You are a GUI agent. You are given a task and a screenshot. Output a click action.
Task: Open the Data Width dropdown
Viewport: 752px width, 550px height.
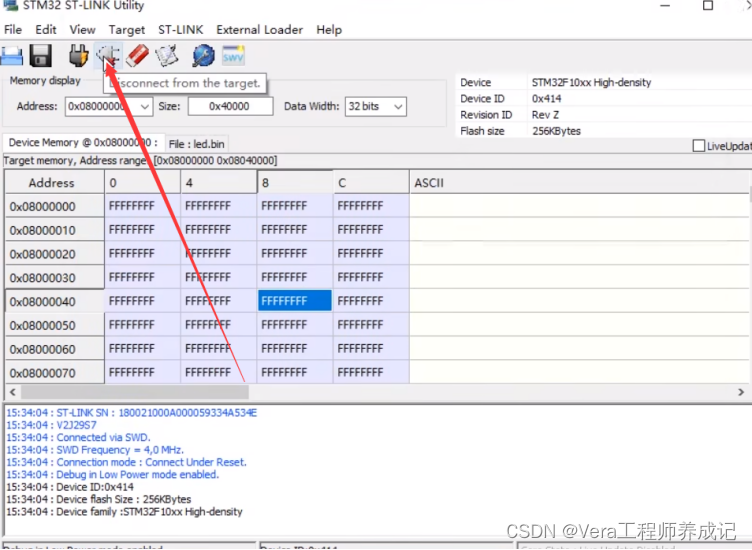[x=398, y=106]
